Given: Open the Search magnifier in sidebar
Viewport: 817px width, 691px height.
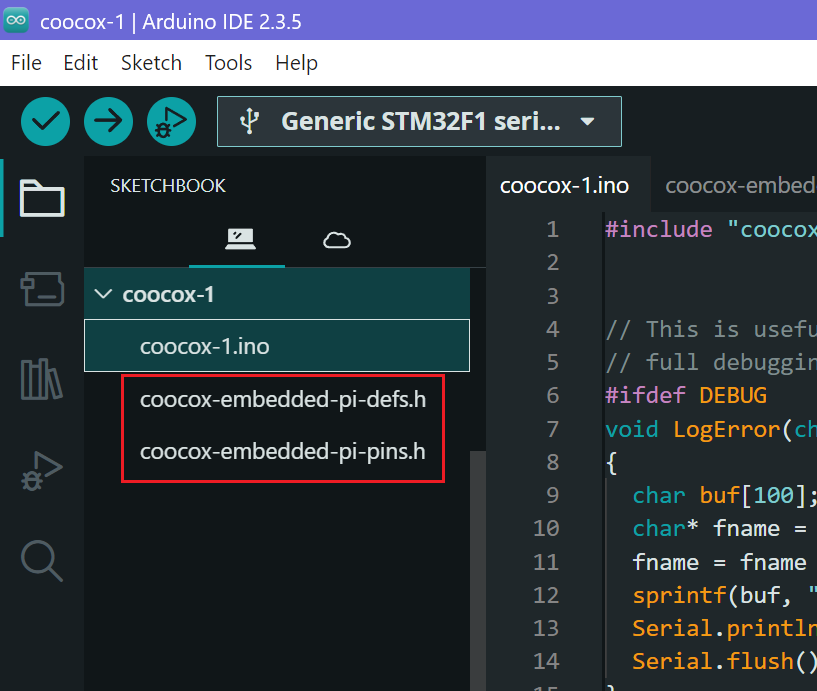Looking at the screenshot, I should coord(42,560).
